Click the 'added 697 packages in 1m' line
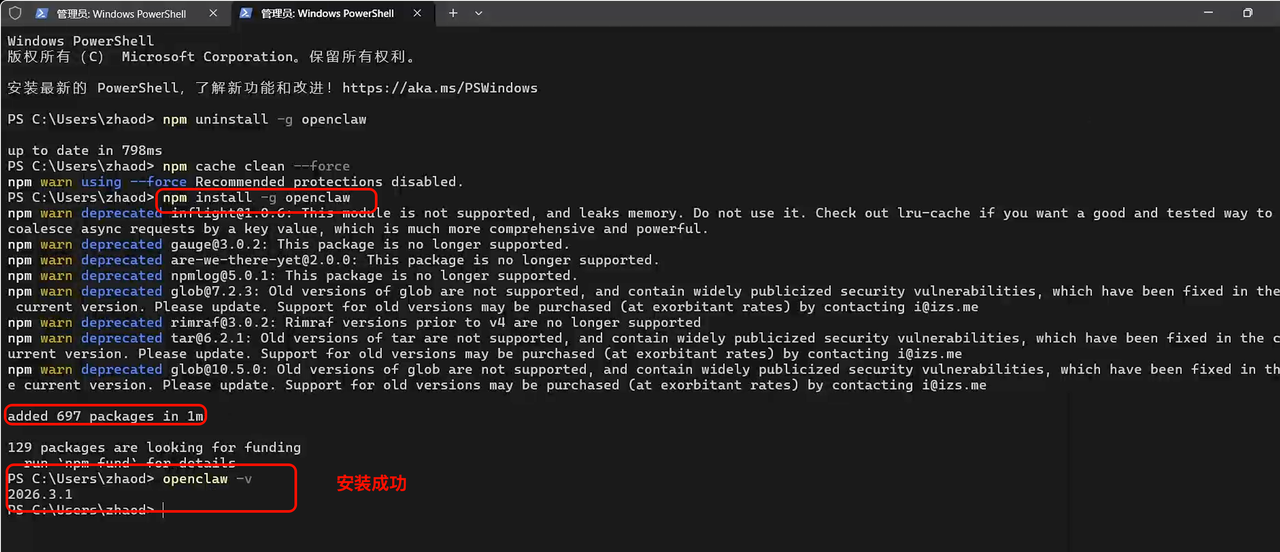The height and width of the screenshot is (552, 1280). 106,416
